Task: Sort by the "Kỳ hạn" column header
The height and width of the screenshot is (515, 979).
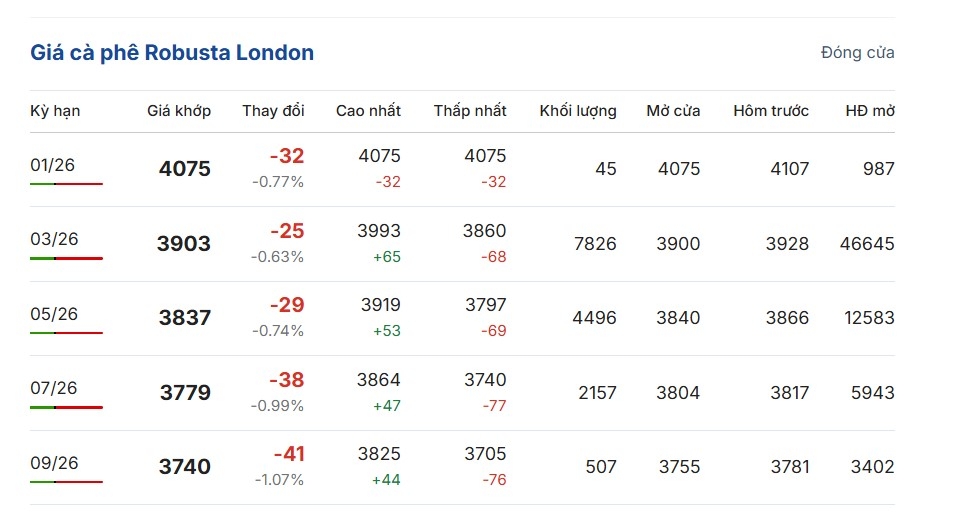Action: 55,111
